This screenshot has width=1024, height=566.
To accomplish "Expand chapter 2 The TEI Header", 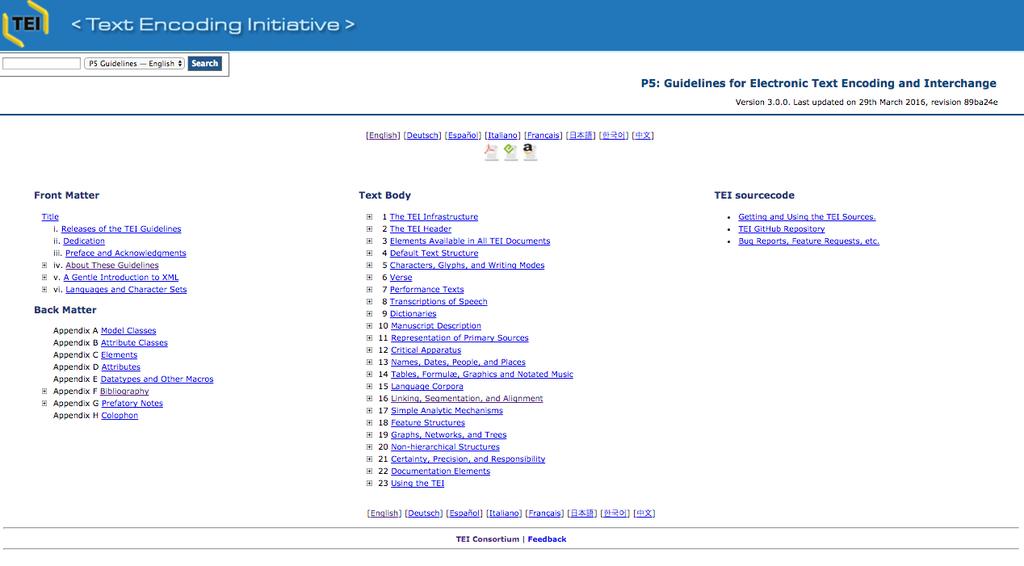I will (x=369, y=229).
